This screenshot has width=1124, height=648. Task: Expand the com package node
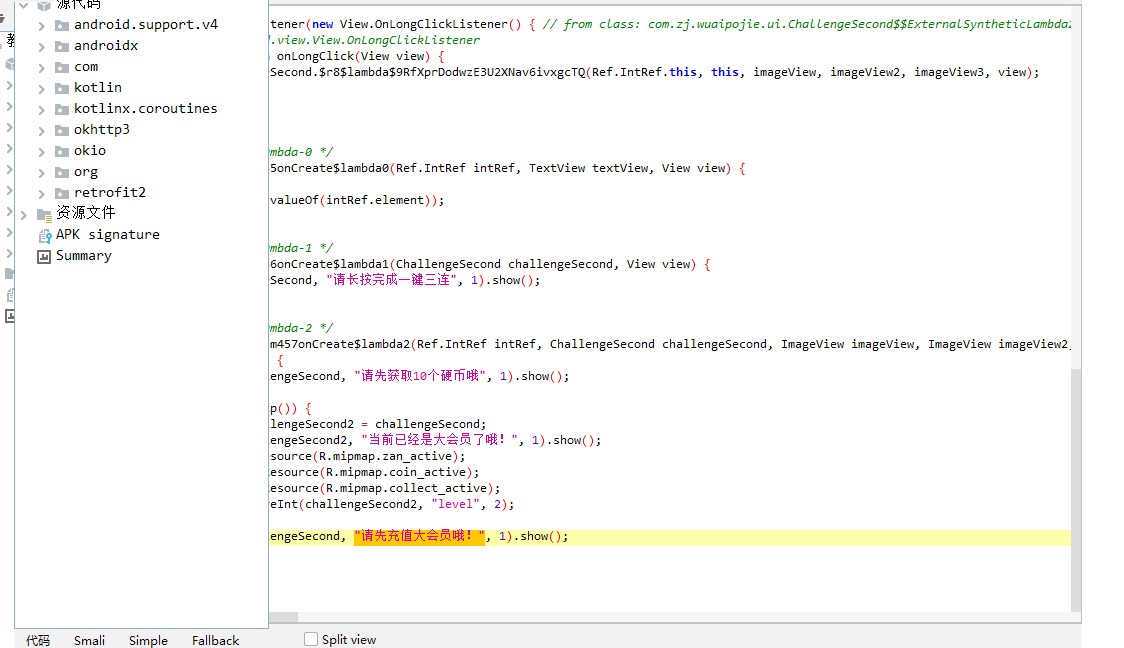[41, 67]
